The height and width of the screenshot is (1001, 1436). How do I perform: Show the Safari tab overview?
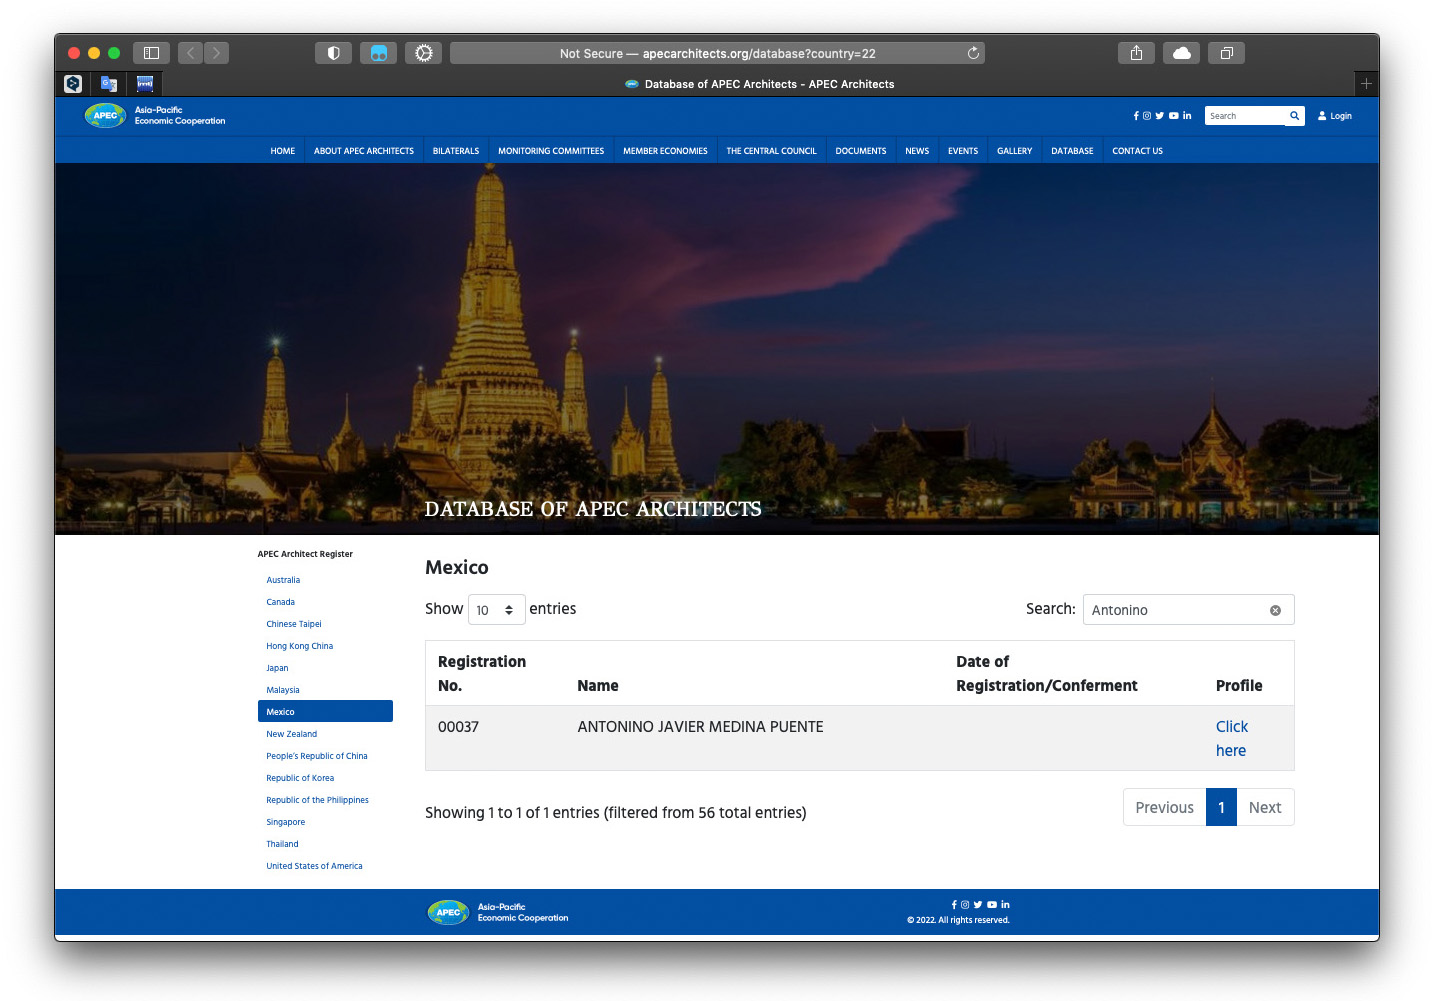pyautogui.click(x=1226, y=53)
